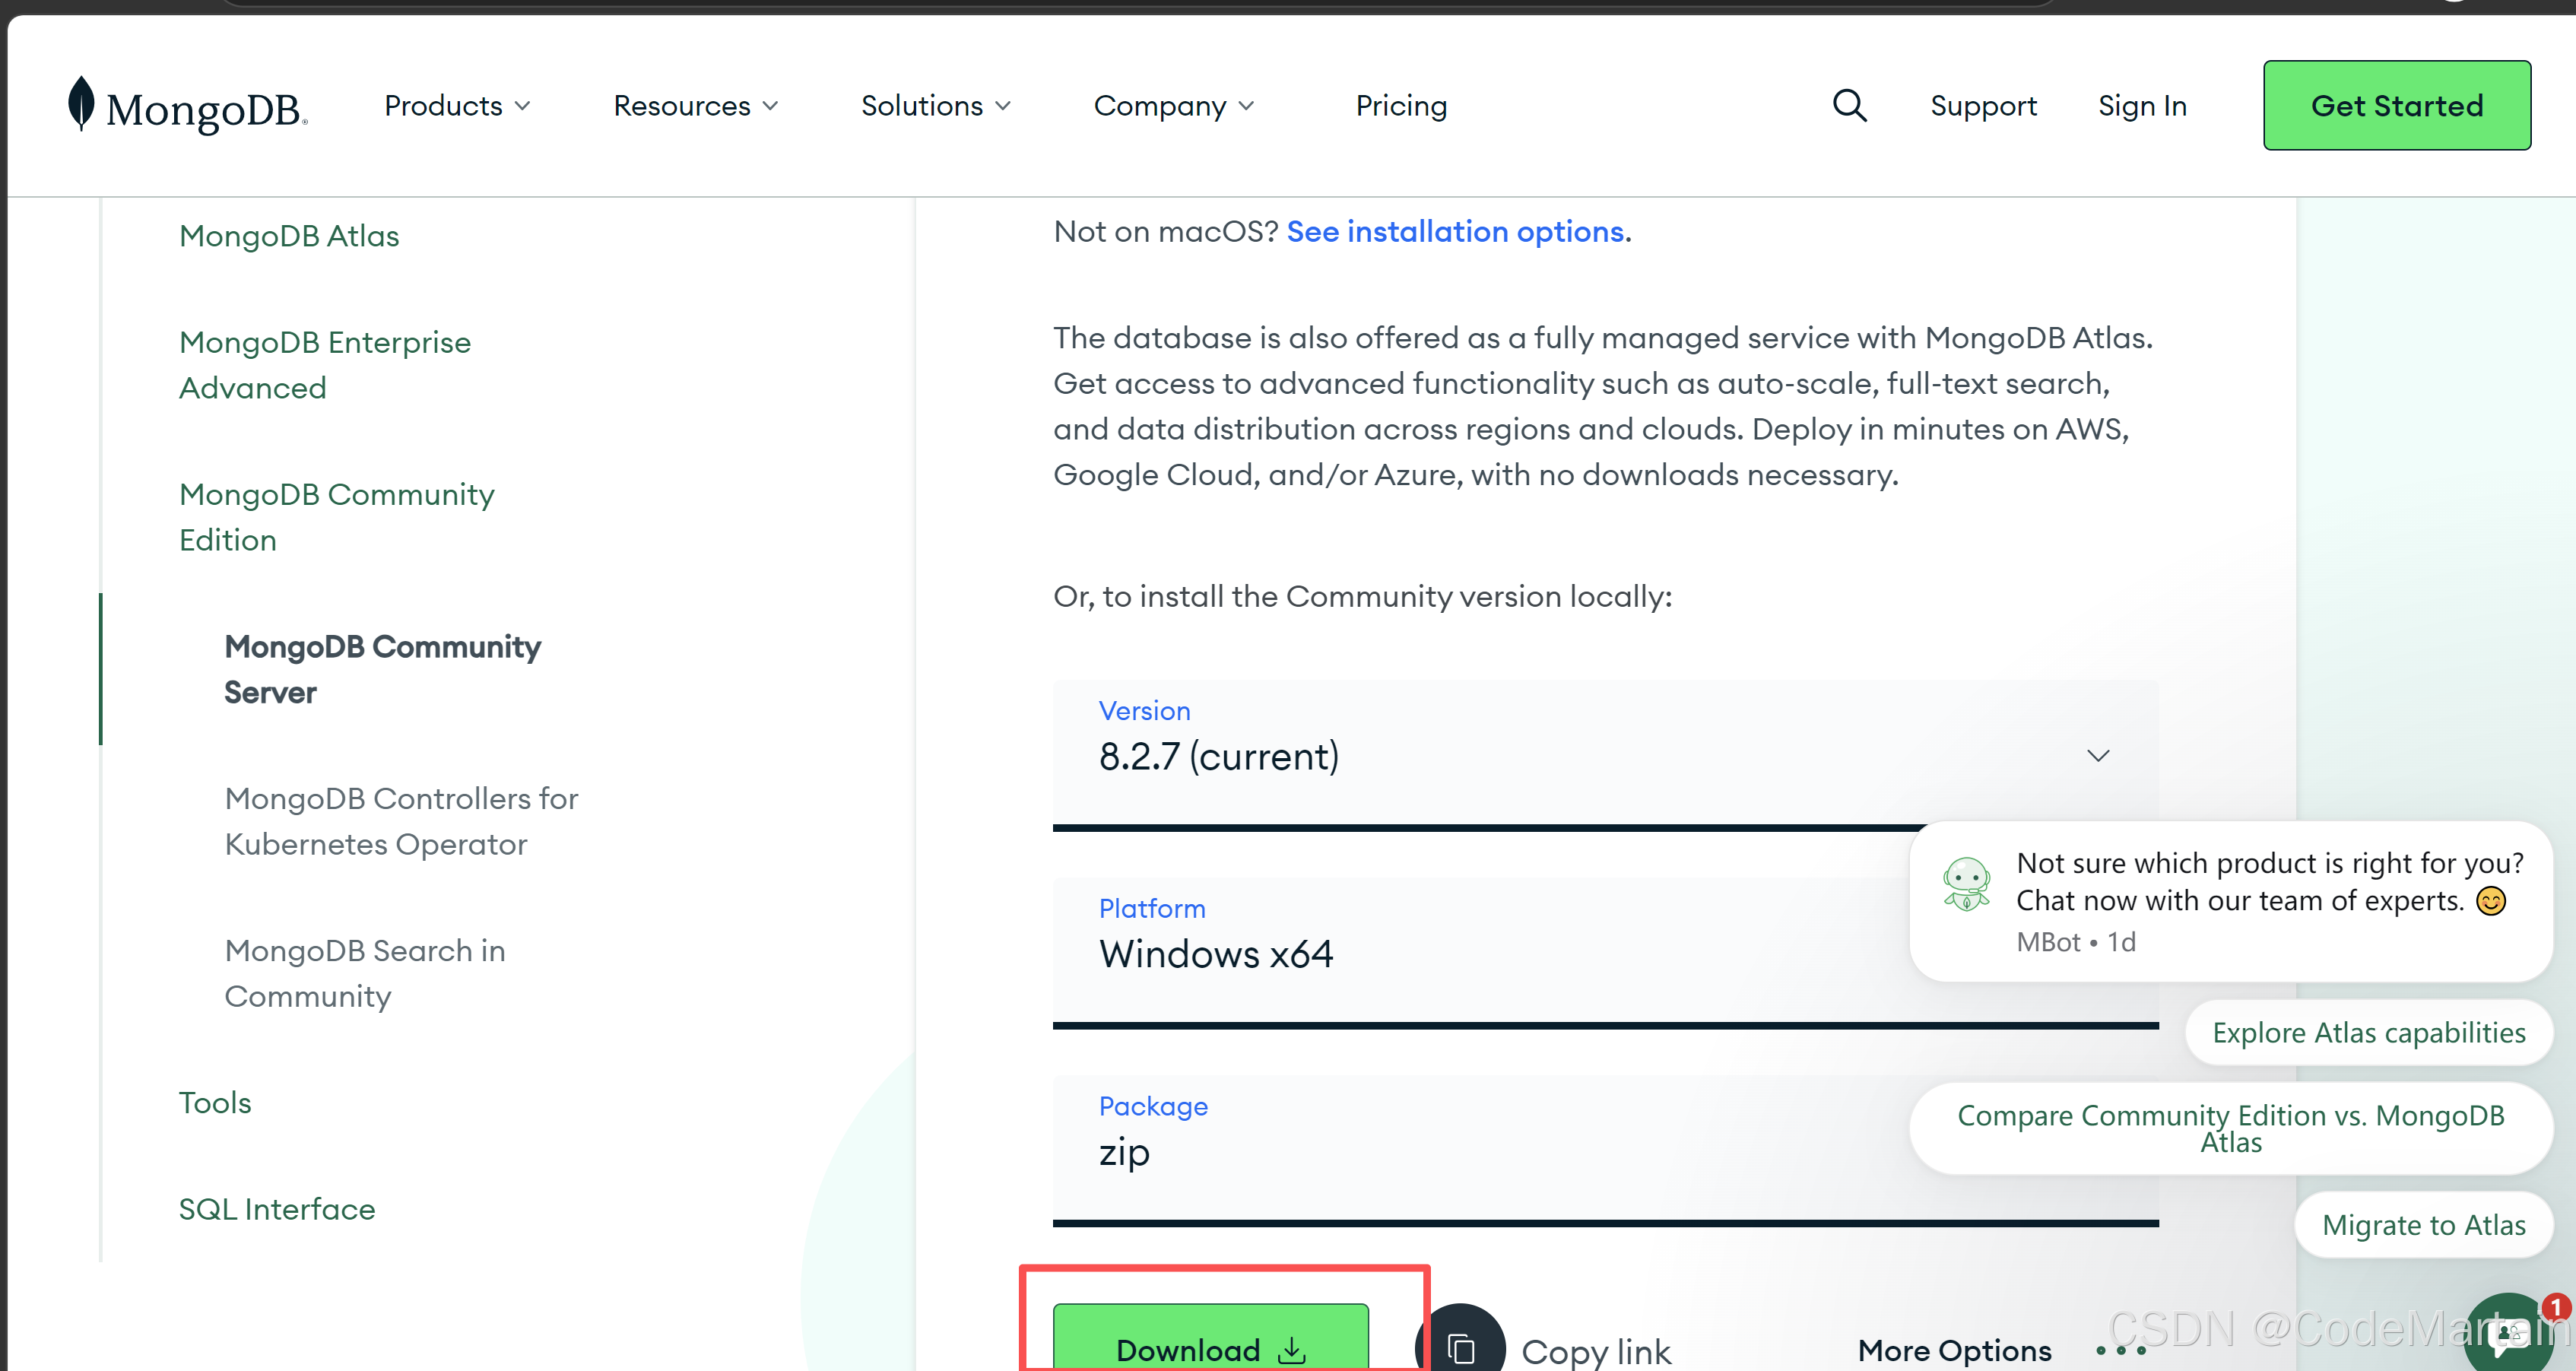Expand the Resources menu
Image resolution: width=2576 pixels, height=1371 pixels.
point(695,106)
